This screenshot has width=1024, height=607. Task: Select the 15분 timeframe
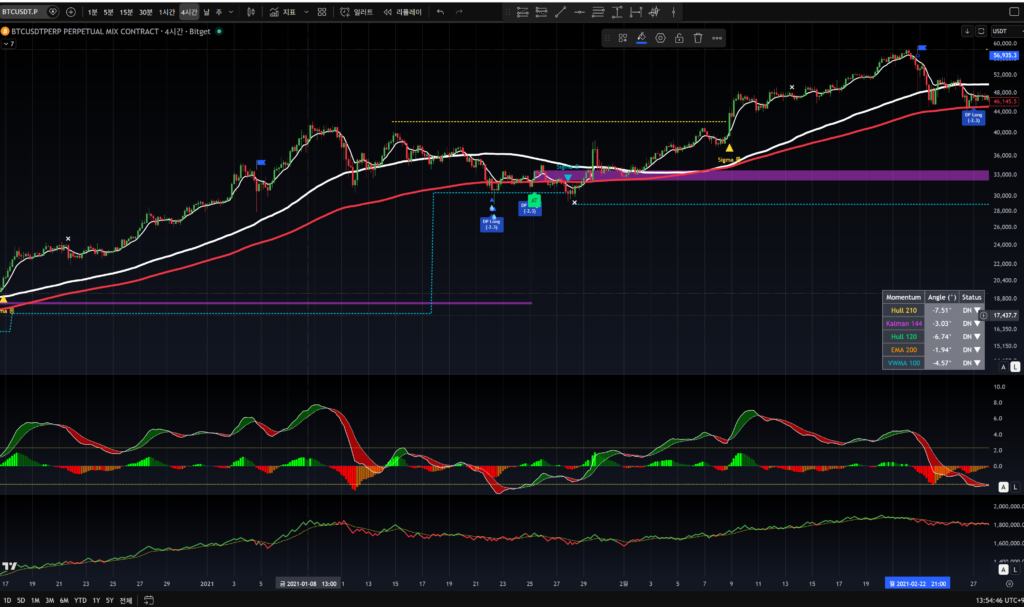(x=125, y=11)
